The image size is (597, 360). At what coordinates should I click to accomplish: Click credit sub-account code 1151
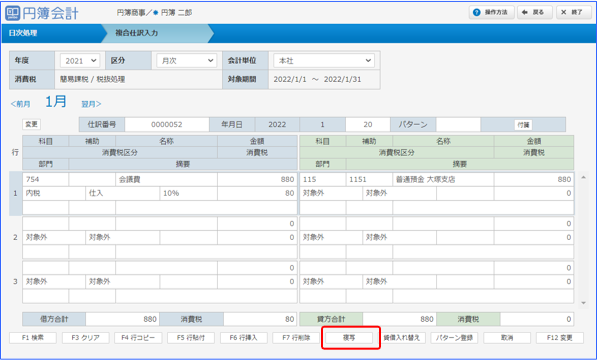pyautogui.click(x=369, y=179)
